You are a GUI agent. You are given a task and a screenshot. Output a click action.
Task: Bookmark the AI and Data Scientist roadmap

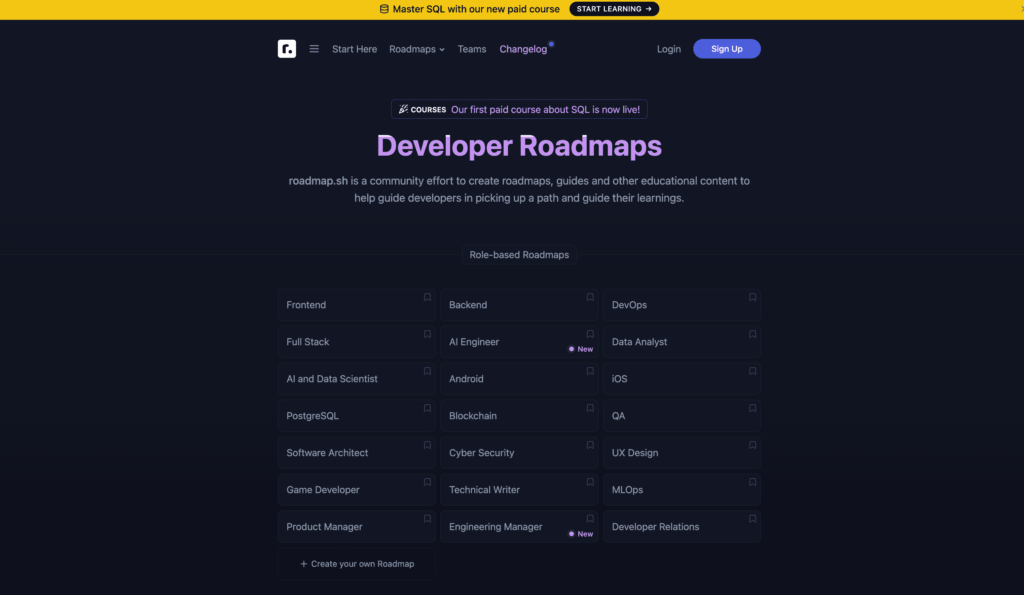click(427, 371)
